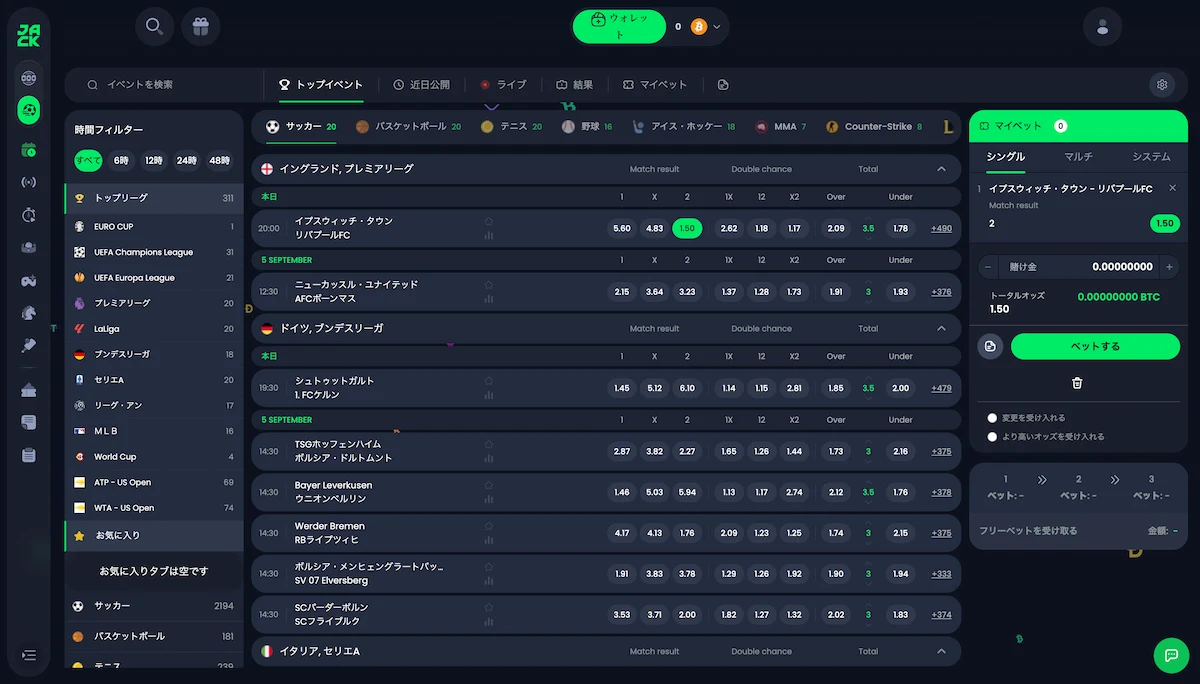Show statistics for Stuttgart vs 1. FC Köln
The image size is (1200, 684).
(x=489, y=395)
